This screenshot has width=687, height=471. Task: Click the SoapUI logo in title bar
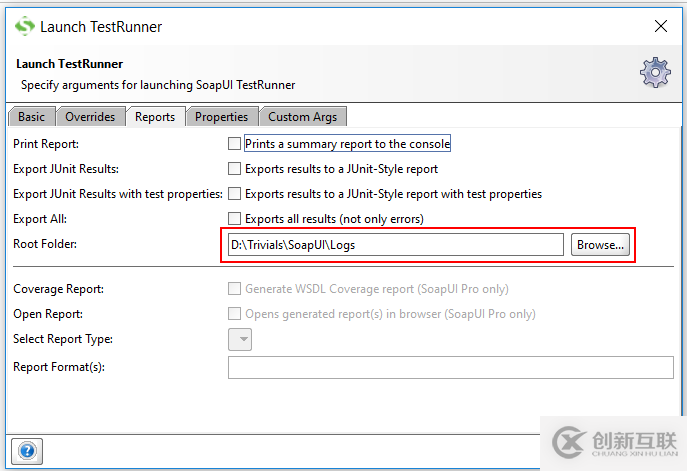coord(23,26)
